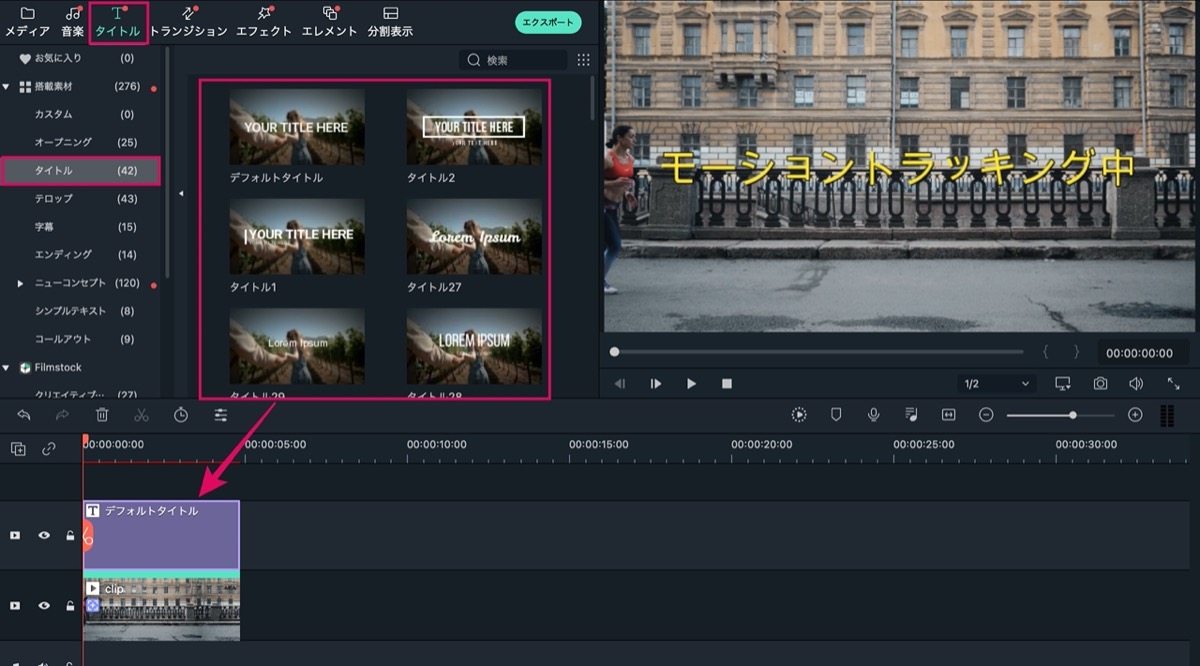Set the mark-out right brace point
The image size is (1200, 666).
pyautogui.click(x=1076, y=352)
